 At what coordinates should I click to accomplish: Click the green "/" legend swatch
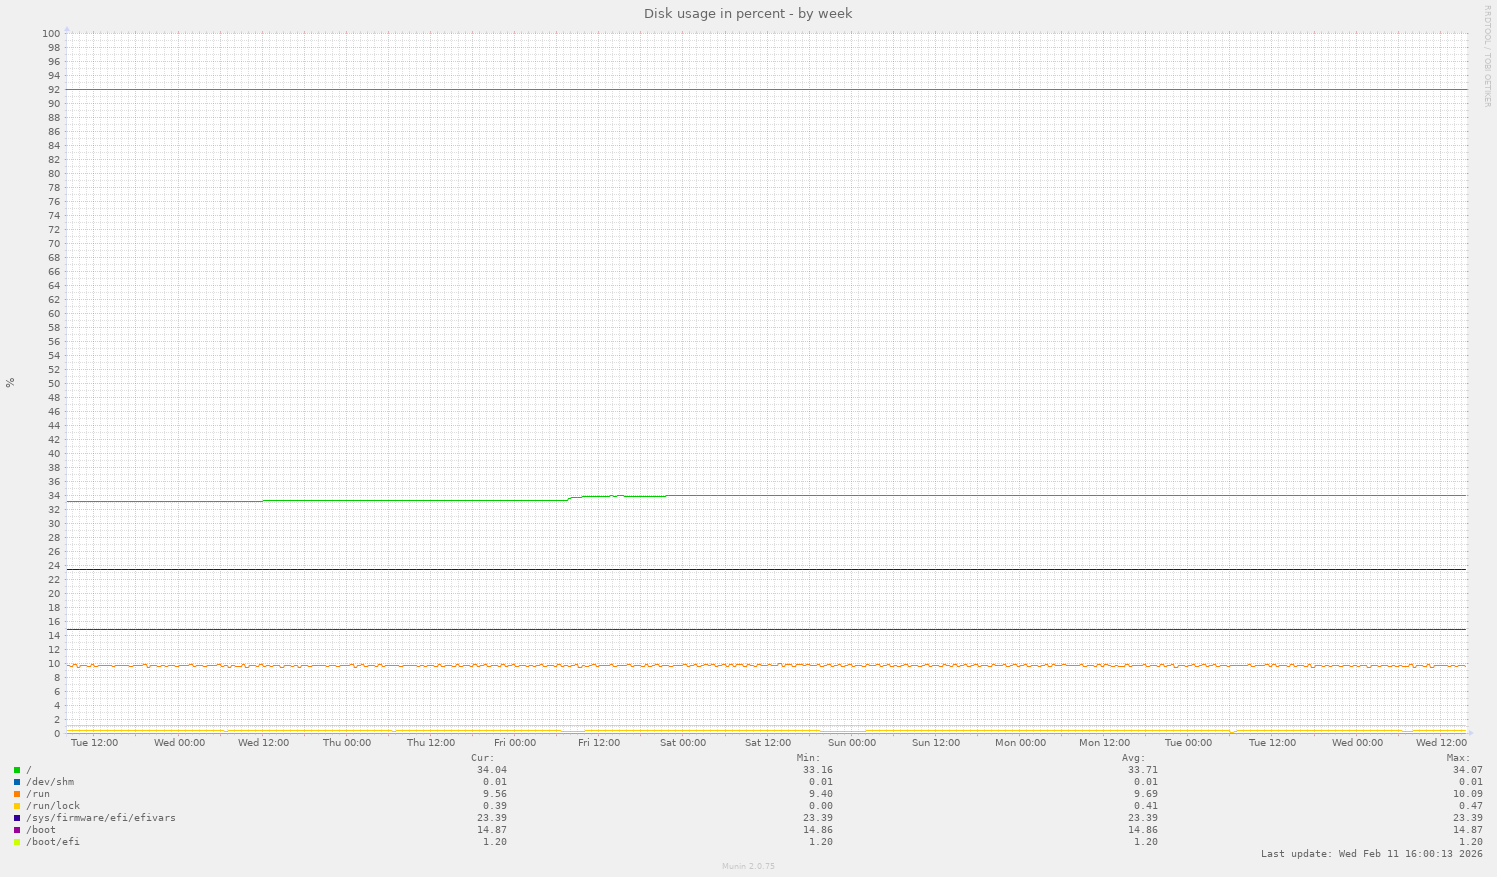(16, 769)
